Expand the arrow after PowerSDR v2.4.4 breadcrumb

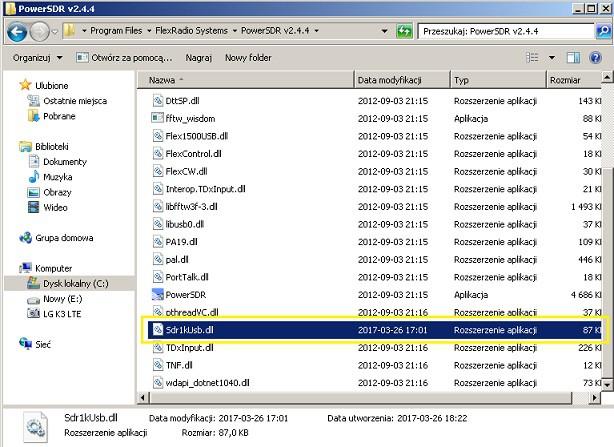pyautogui.click(x=316, y=31)
